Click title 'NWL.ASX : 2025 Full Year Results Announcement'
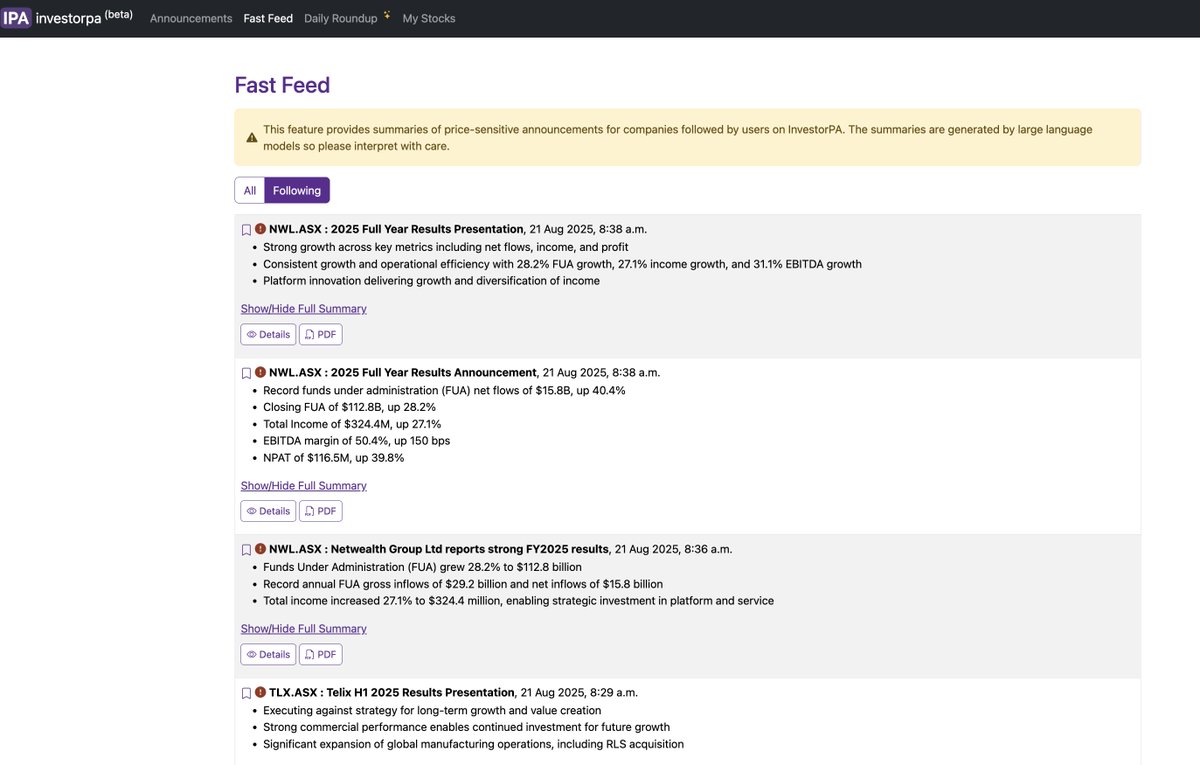 [x=403, y=372]
